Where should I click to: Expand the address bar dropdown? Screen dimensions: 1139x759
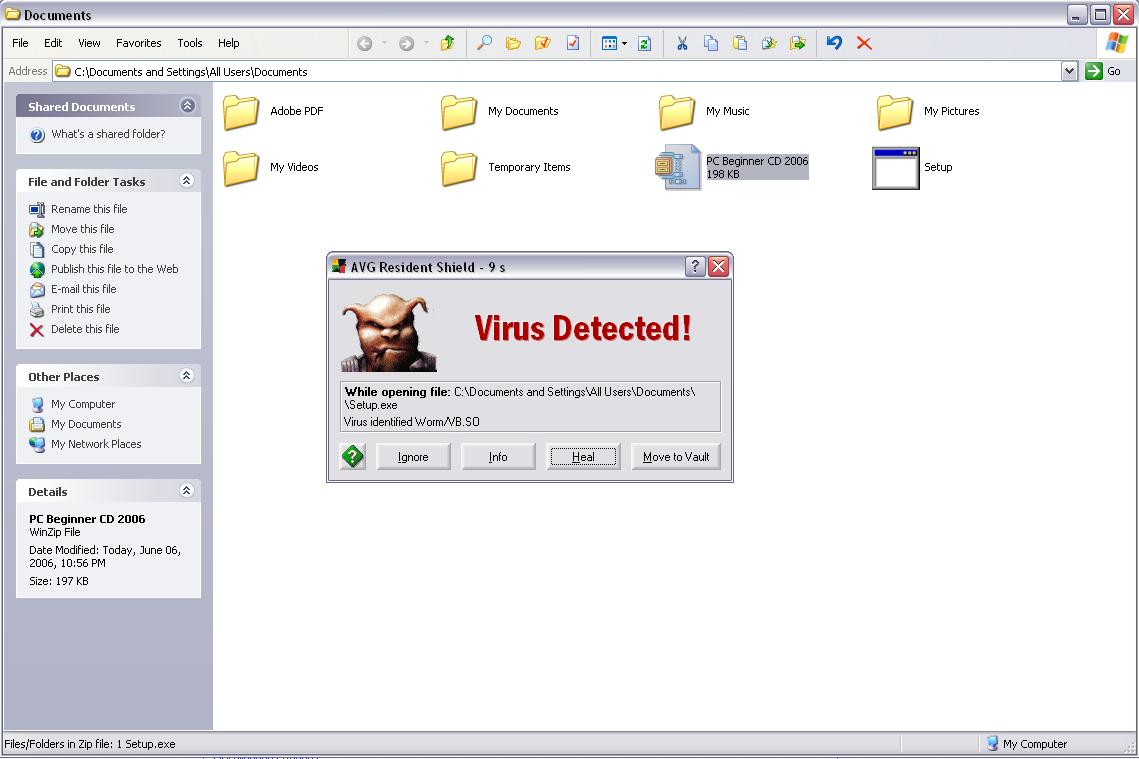click(x=1069, y=71)
